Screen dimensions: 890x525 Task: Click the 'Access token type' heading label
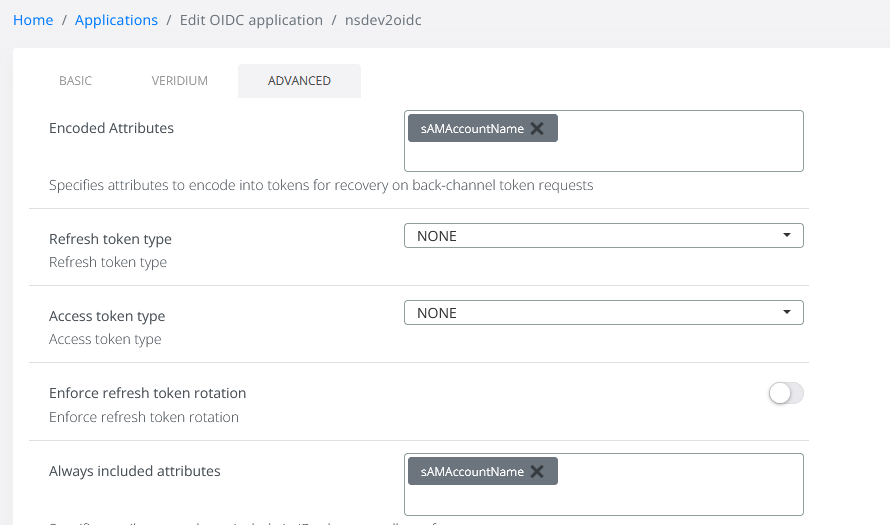pyautogui.click(x=107, y=316)
